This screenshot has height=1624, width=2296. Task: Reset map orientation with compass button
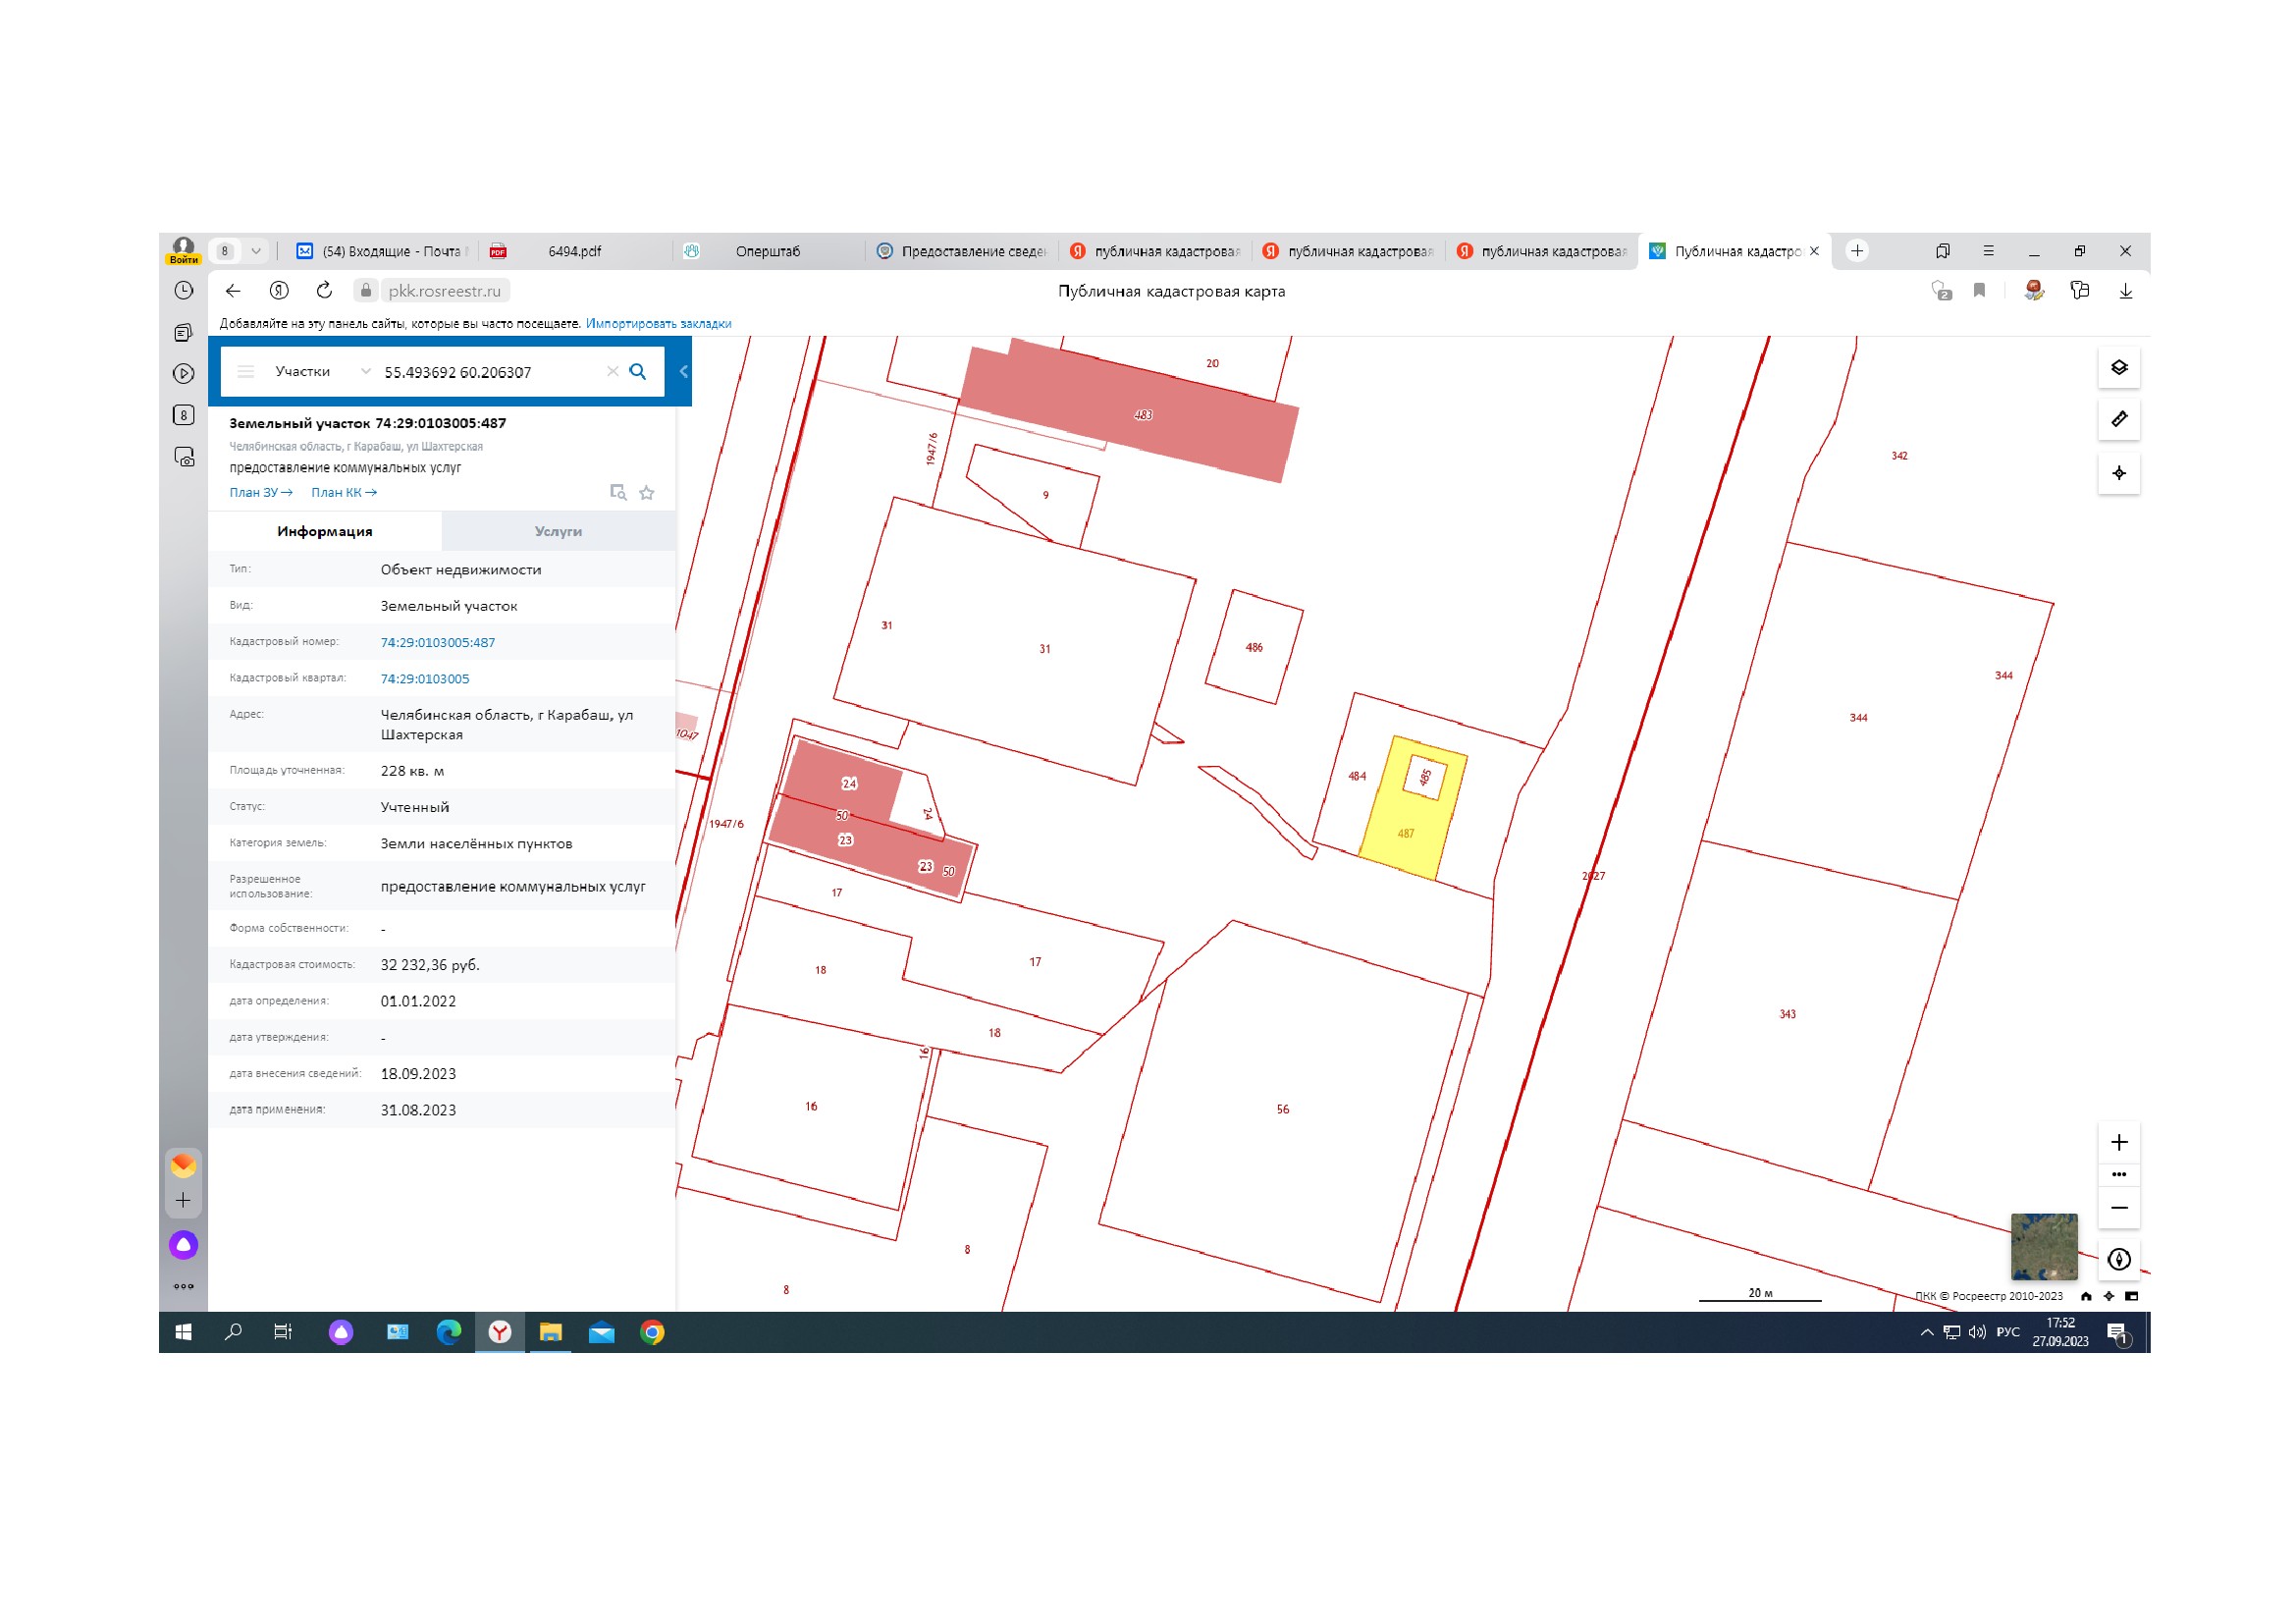(x=2118, y=1259)
